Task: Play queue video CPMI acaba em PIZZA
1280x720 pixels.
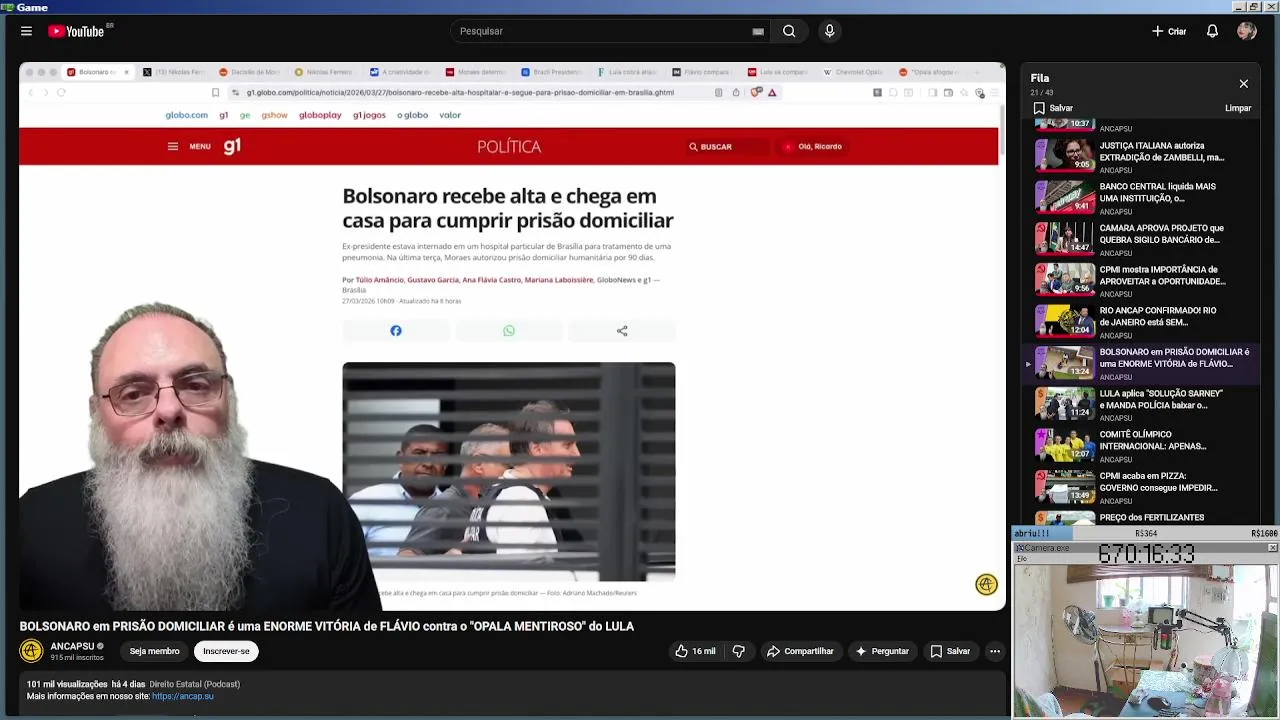Action: [1140, 487]
